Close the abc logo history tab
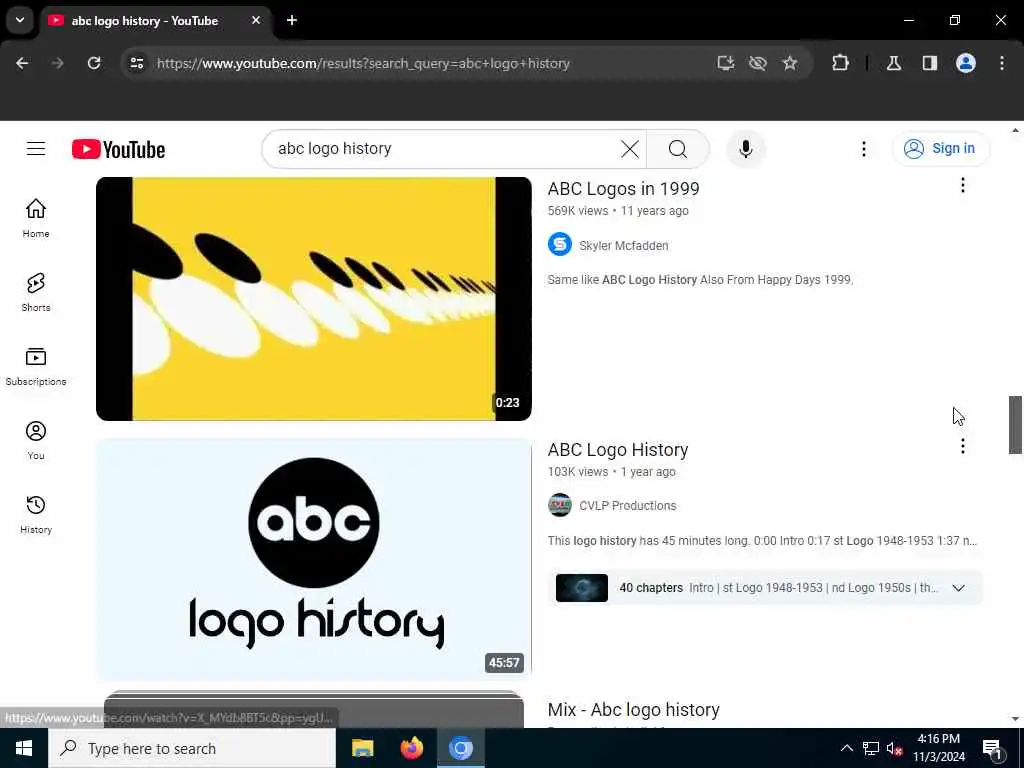This screenshot has width=1024, height=768. [256, 20]
